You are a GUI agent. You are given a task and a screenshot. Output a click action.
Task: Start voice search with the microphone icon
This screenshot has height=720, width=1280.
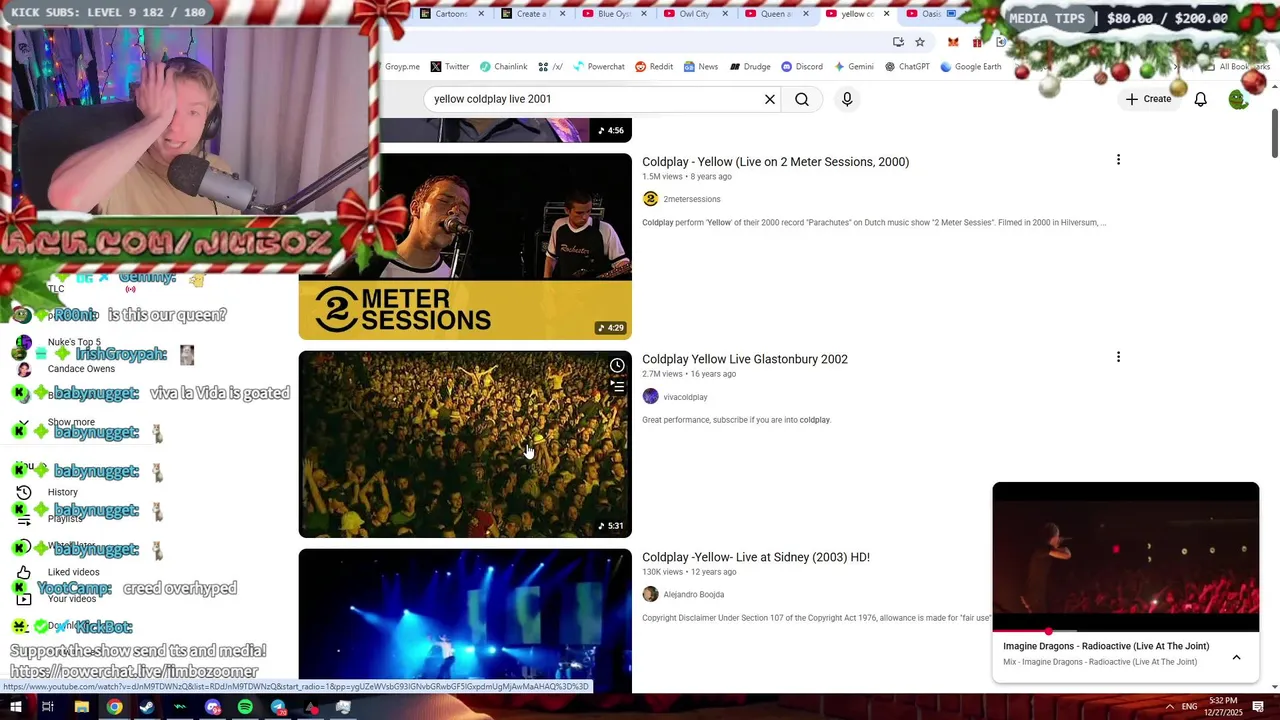847,99
